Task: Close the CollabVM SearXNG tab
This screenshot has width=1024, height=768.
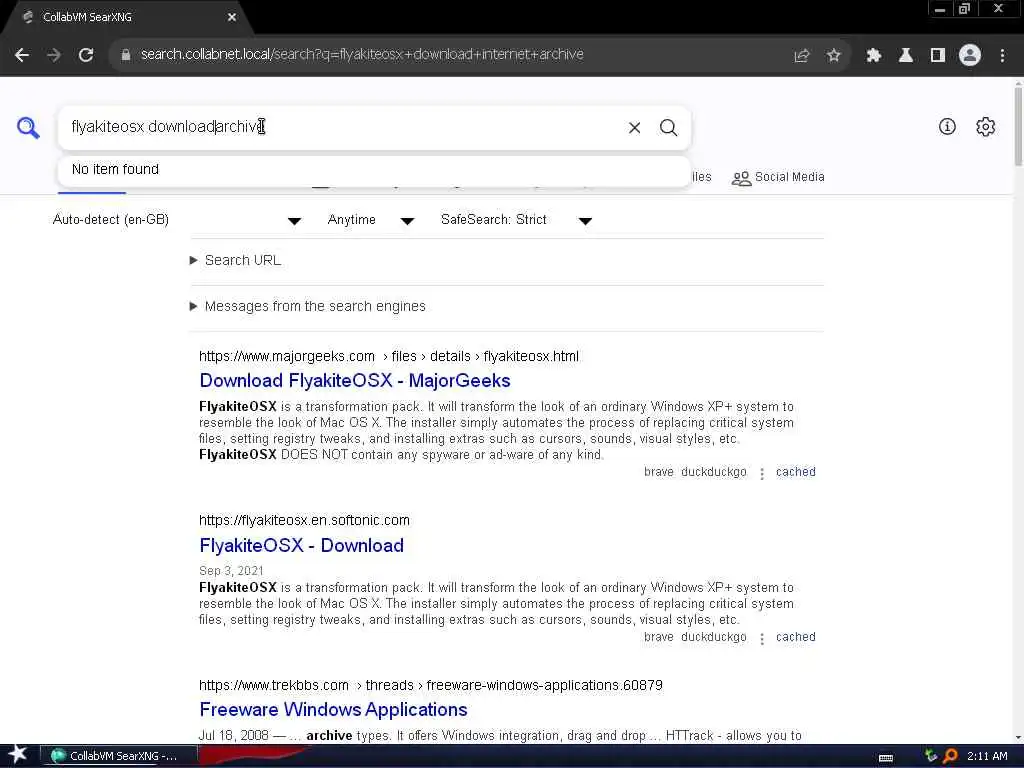Action: pyautogui.click(x=231, y=17)
